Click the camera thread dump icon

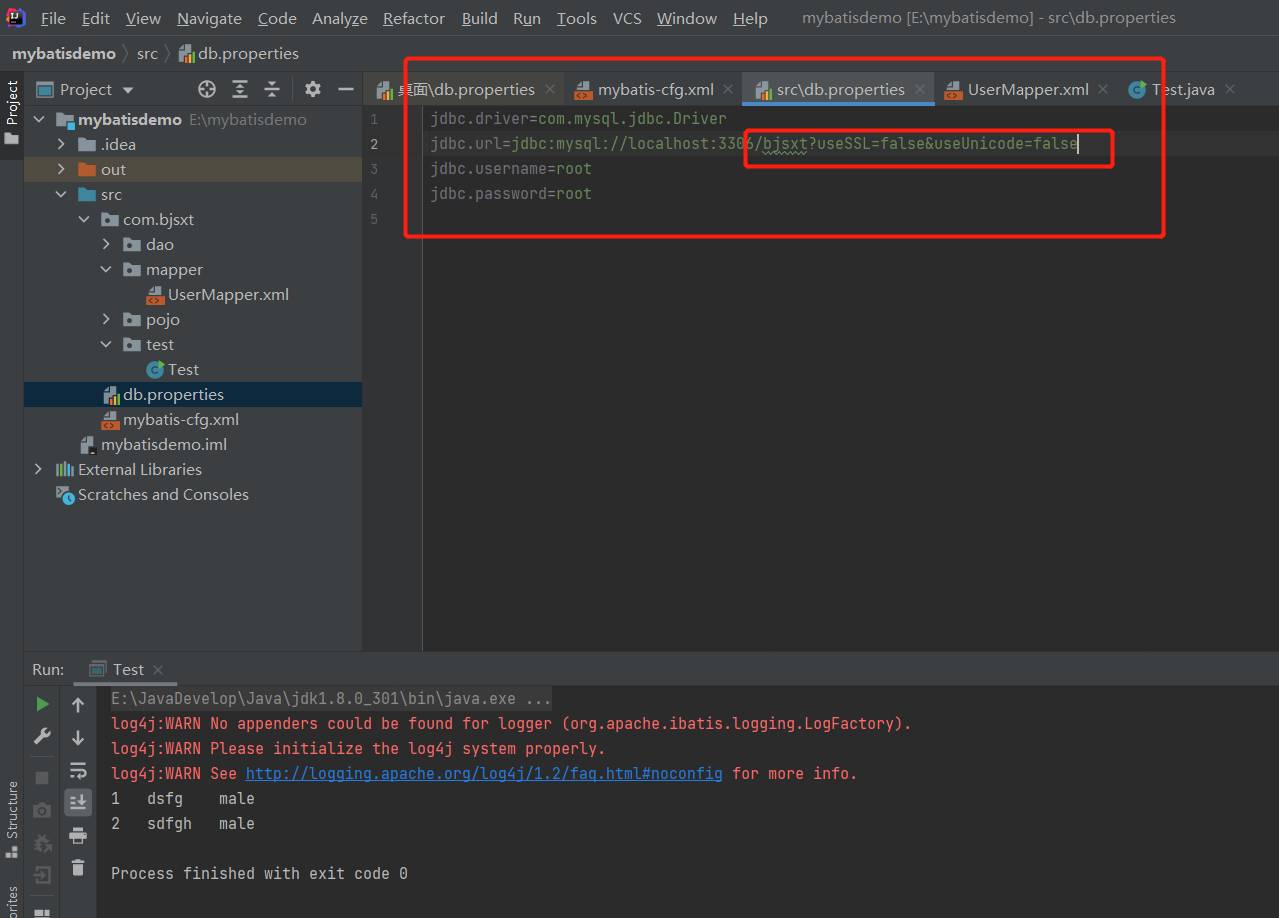pyautogui.click(x=42, y=810)
